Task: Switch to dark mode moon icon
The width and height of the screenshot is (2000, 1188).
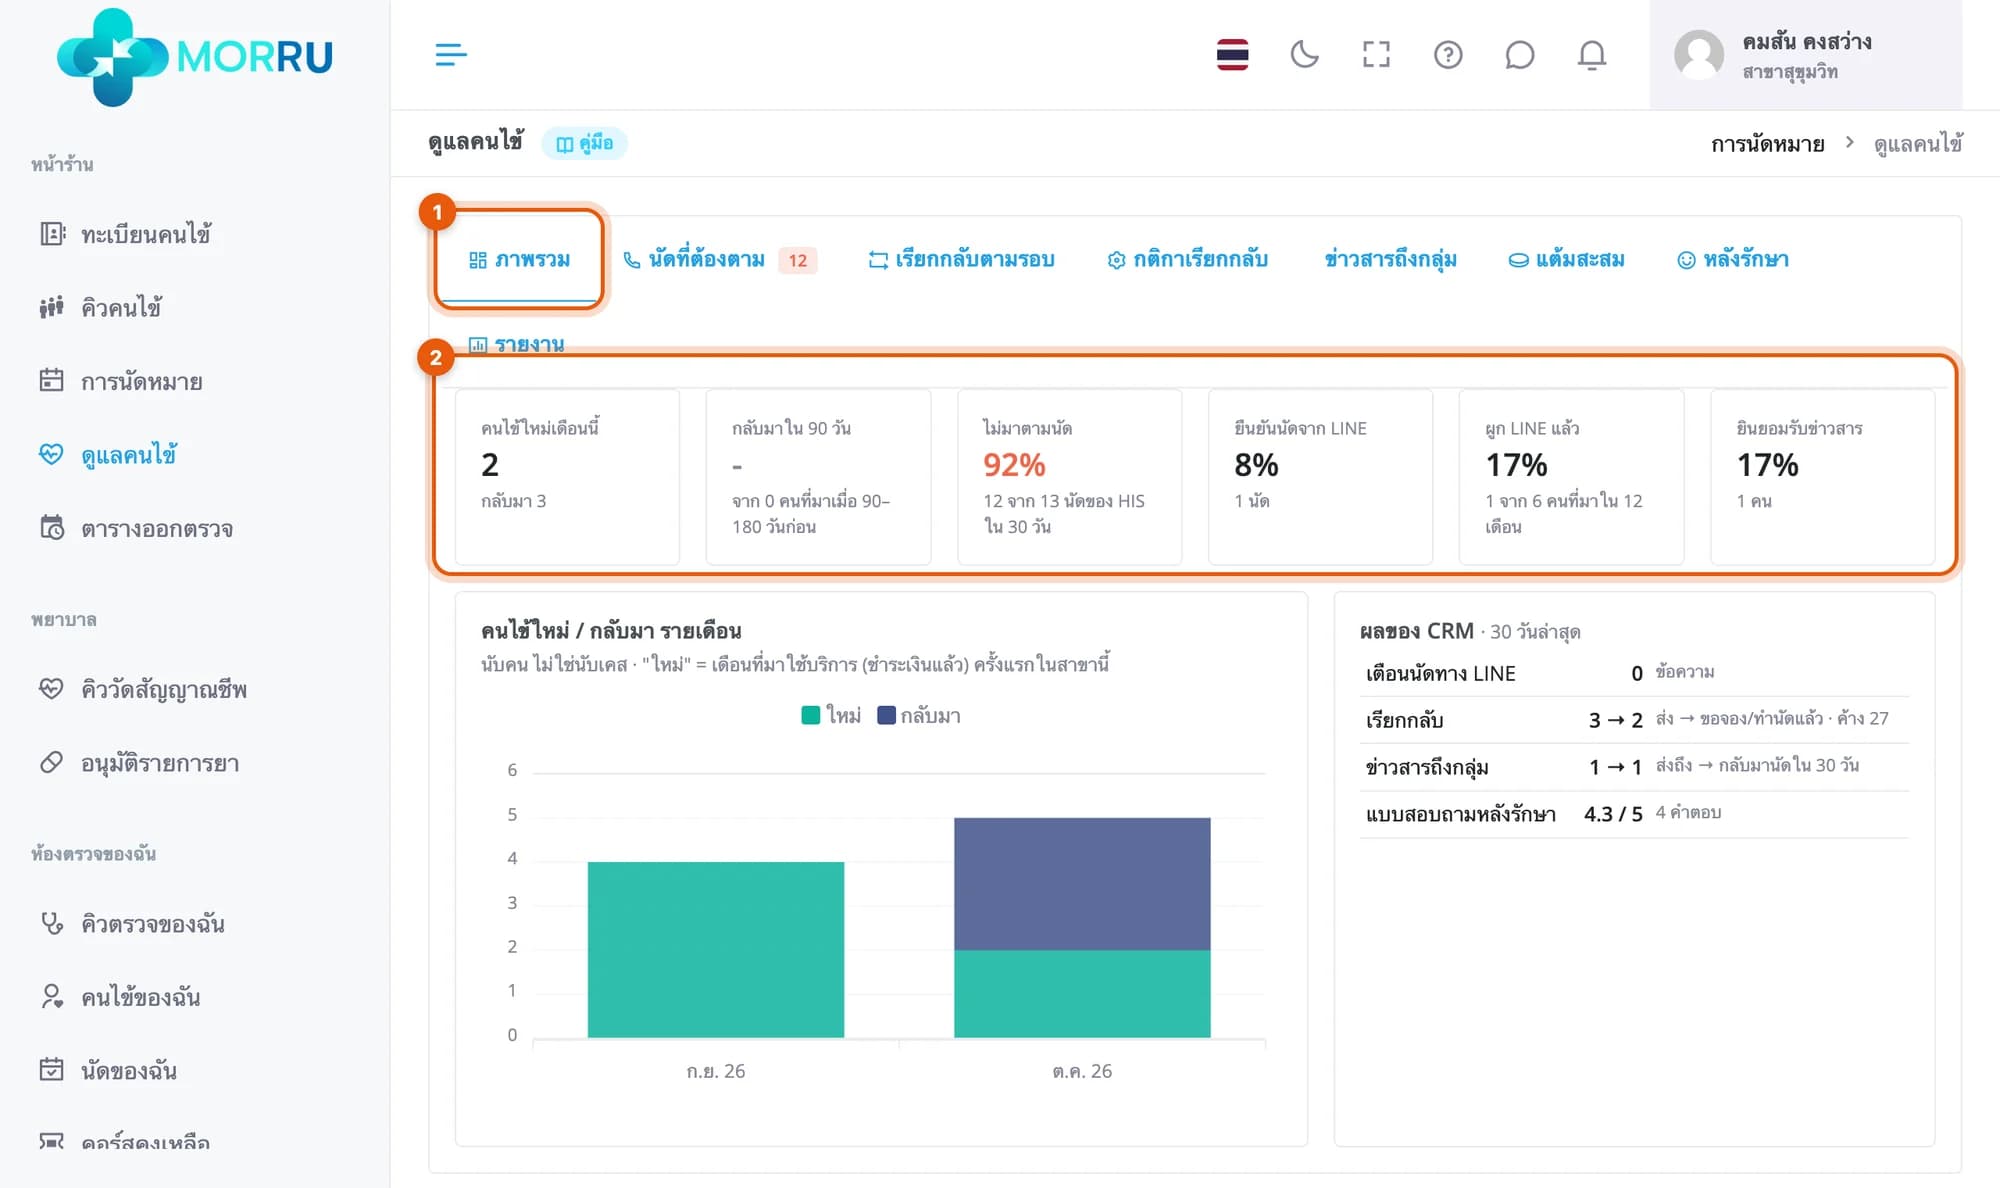Action: (1304, 54)
